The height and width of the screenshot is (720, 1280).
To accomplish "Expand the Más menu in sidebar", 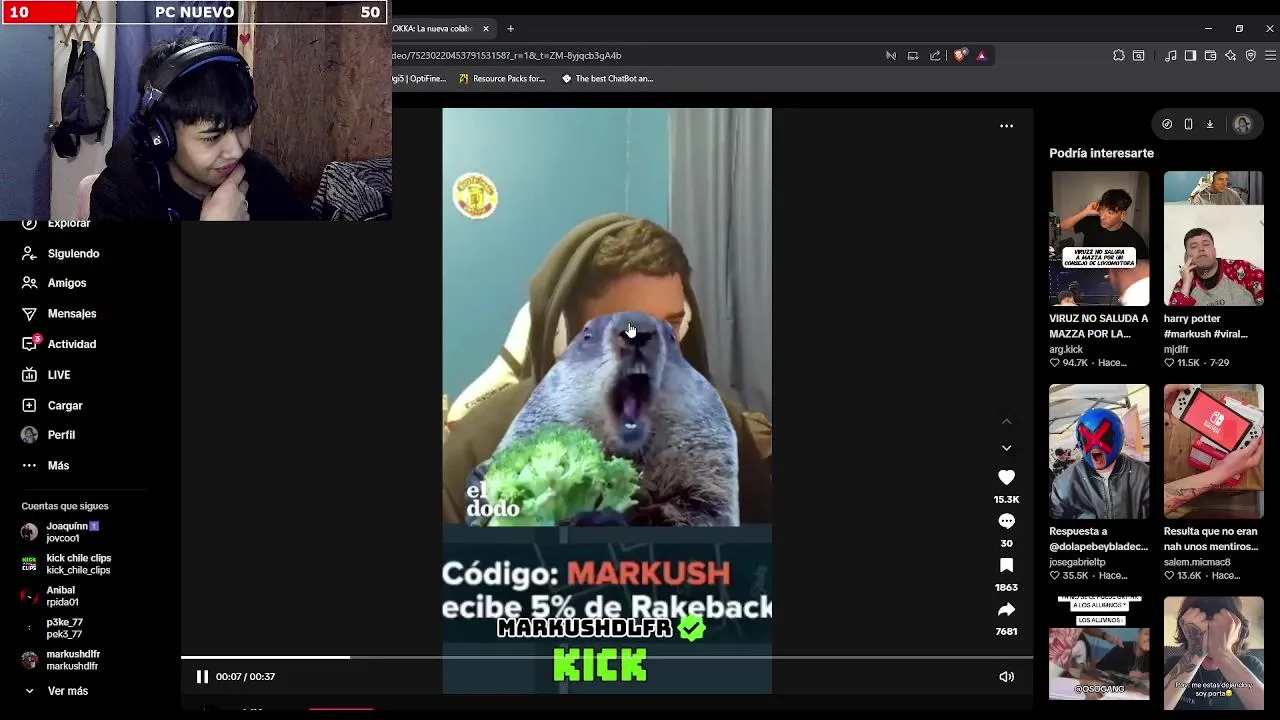I will (58, 466).
